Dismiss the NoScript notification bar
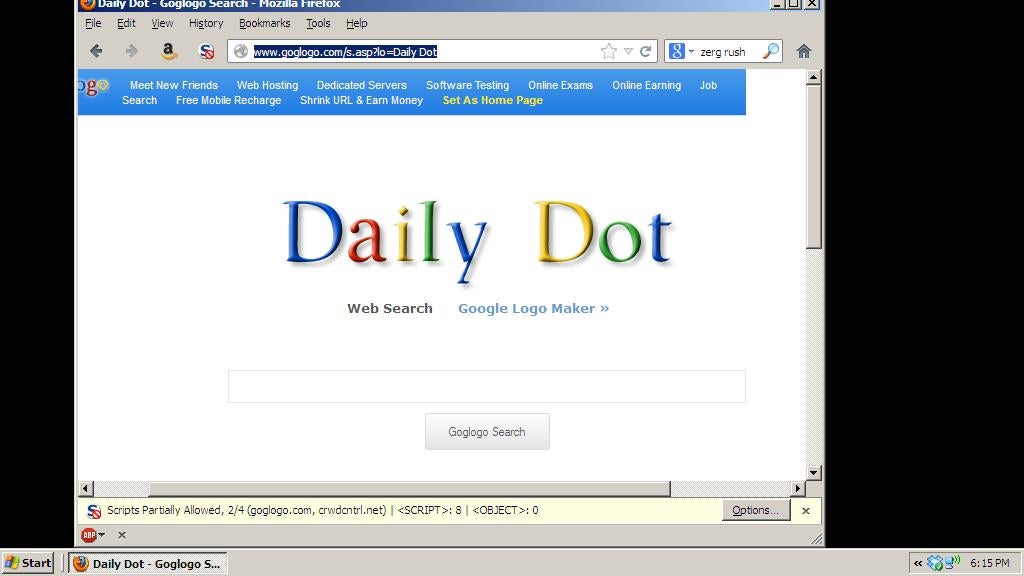The width and height of the screenshot is (1024, 576). [806, 511]
